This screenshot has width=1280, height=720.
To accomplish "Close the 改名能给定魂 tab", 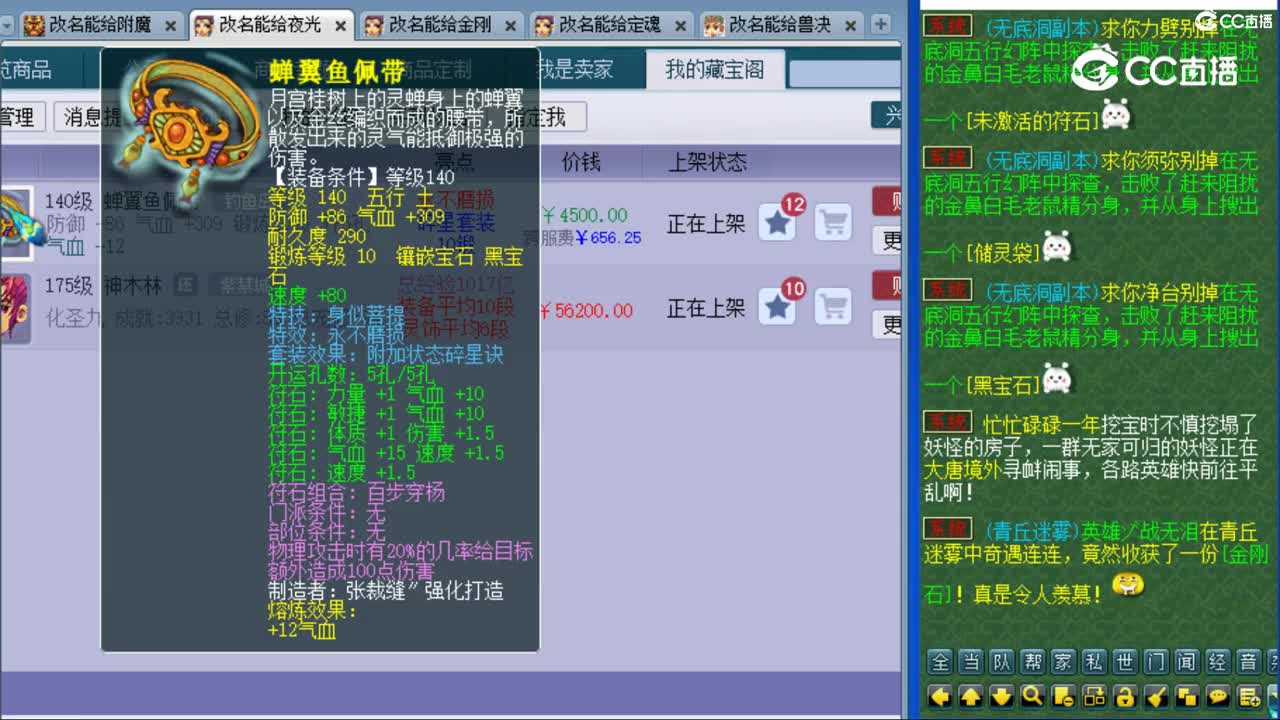I will (680, 26).
